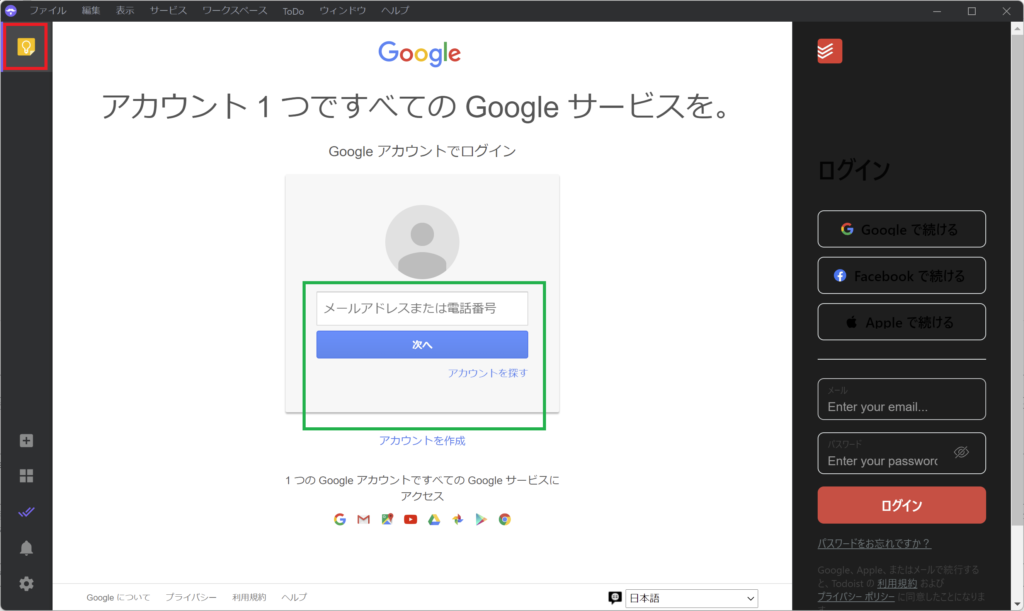Click Google について footer link

coord(118,597)
